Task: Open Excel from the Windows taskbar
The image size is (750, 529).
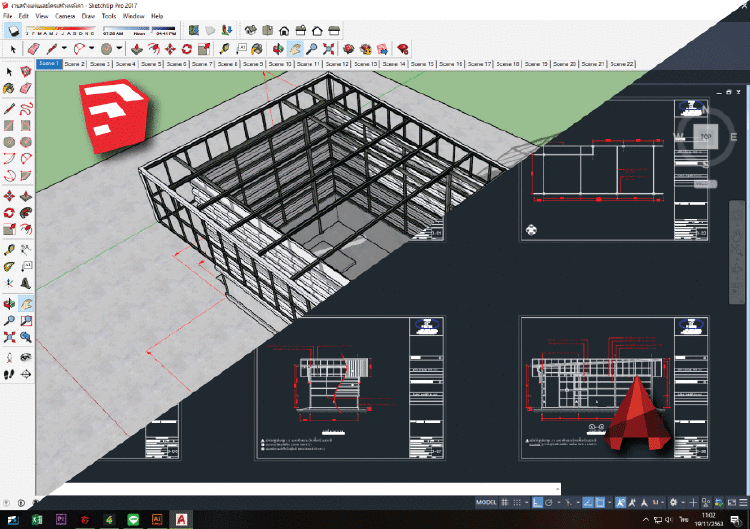Action: (37, 519)
